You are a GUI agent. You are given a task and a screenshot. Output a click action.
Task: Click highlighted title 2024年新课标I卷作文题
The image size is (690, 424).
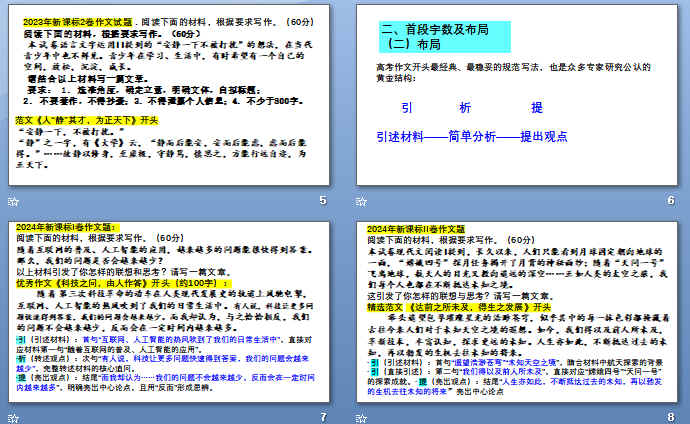coord(66,229)
